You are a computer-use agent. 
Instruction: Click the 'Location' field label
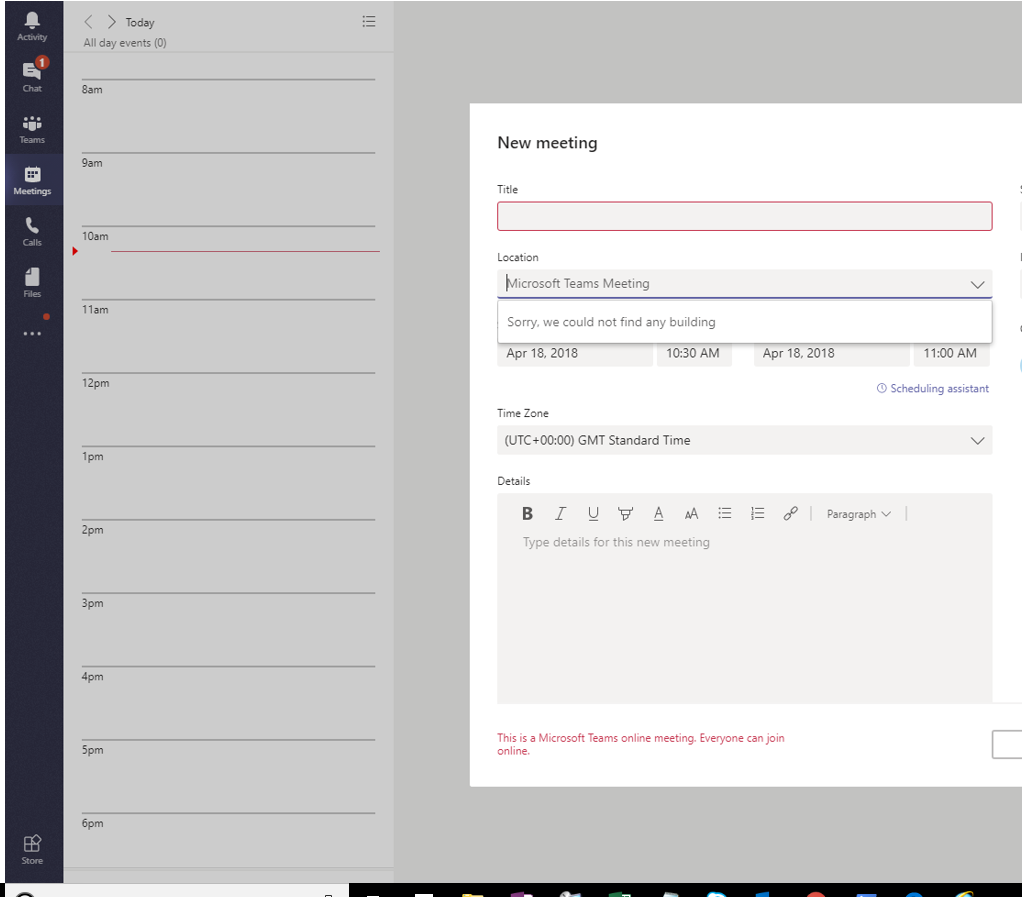click(518, 257)
